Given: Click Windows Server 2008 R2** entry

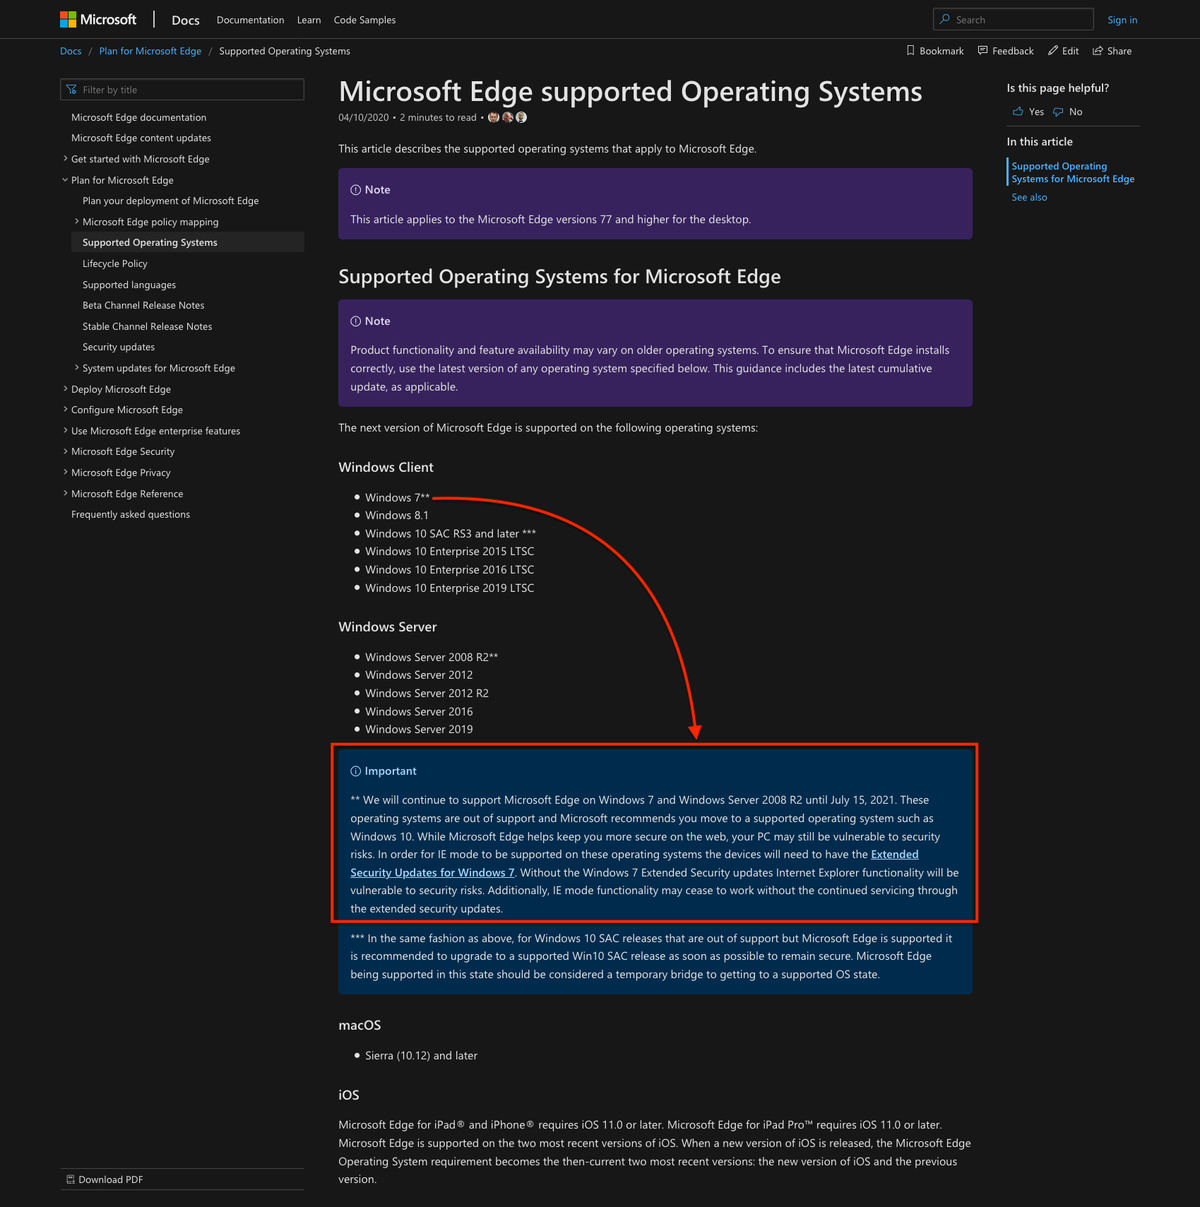Looking at the screenshot, I should [x=431, y=657].
